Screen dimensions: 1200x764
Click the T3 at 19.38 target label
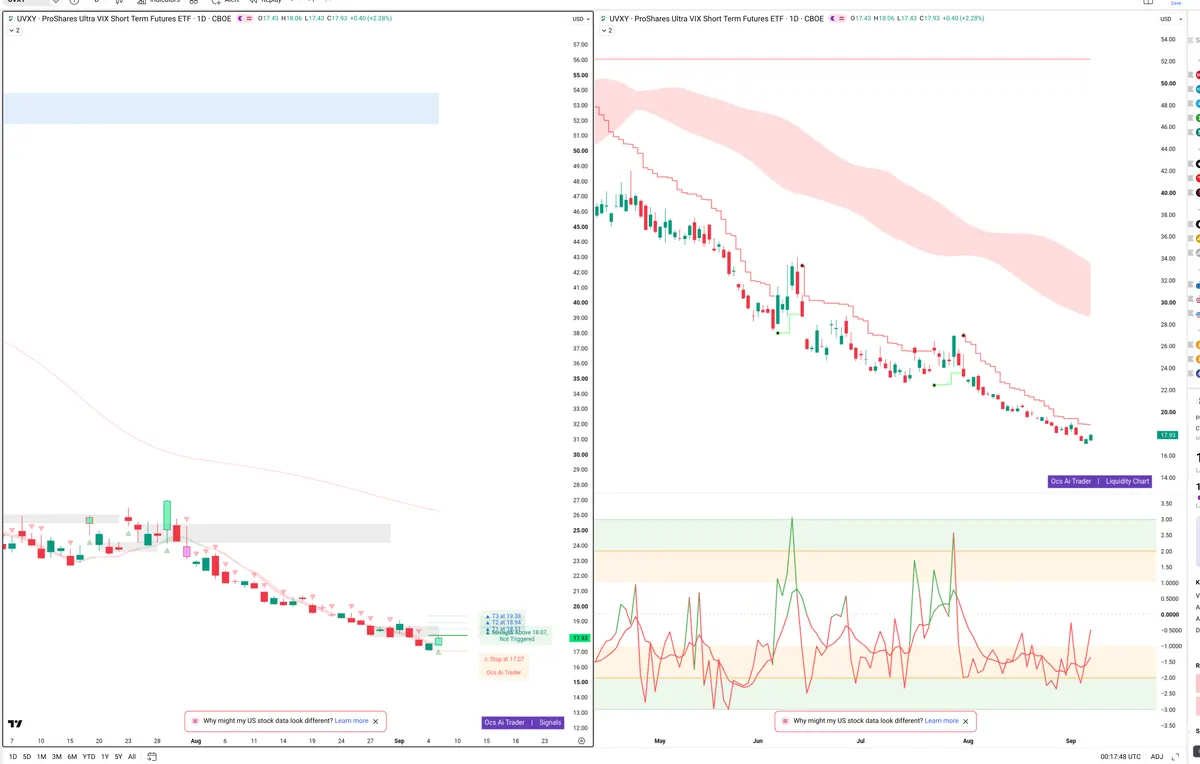tap(505, 616)
